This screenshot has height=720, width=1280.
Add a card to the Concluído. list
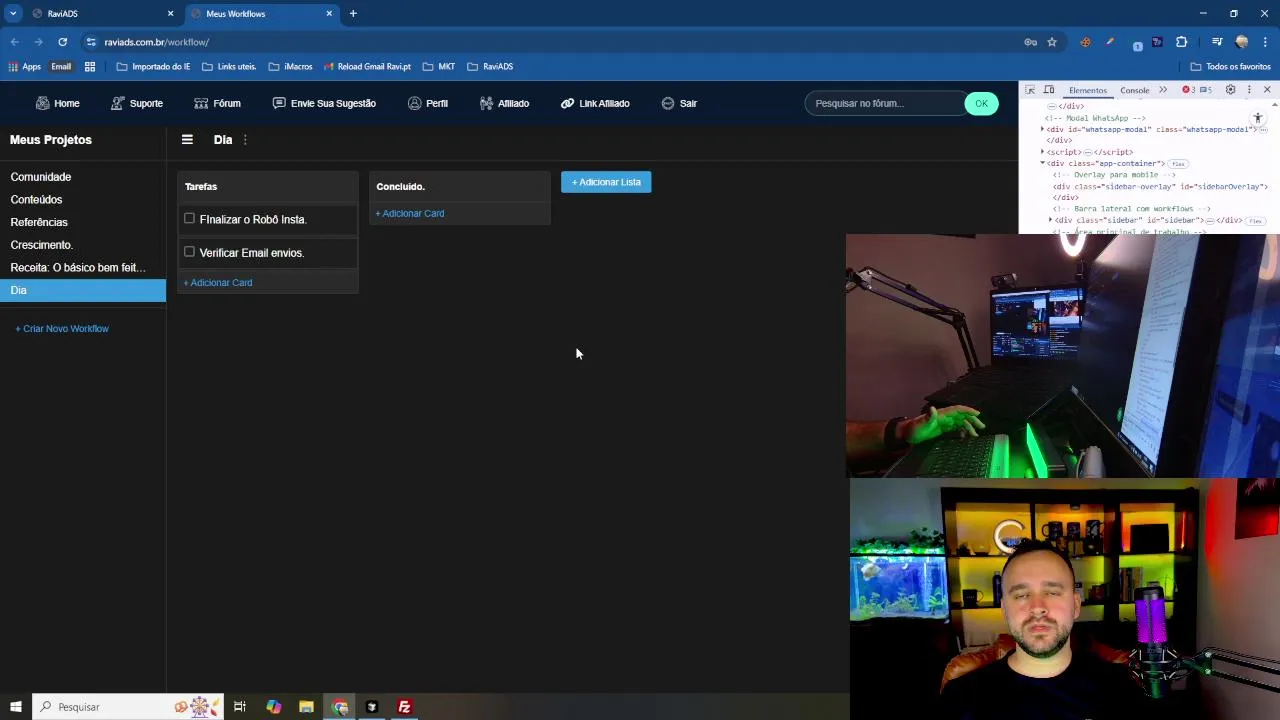coord(410,213)
